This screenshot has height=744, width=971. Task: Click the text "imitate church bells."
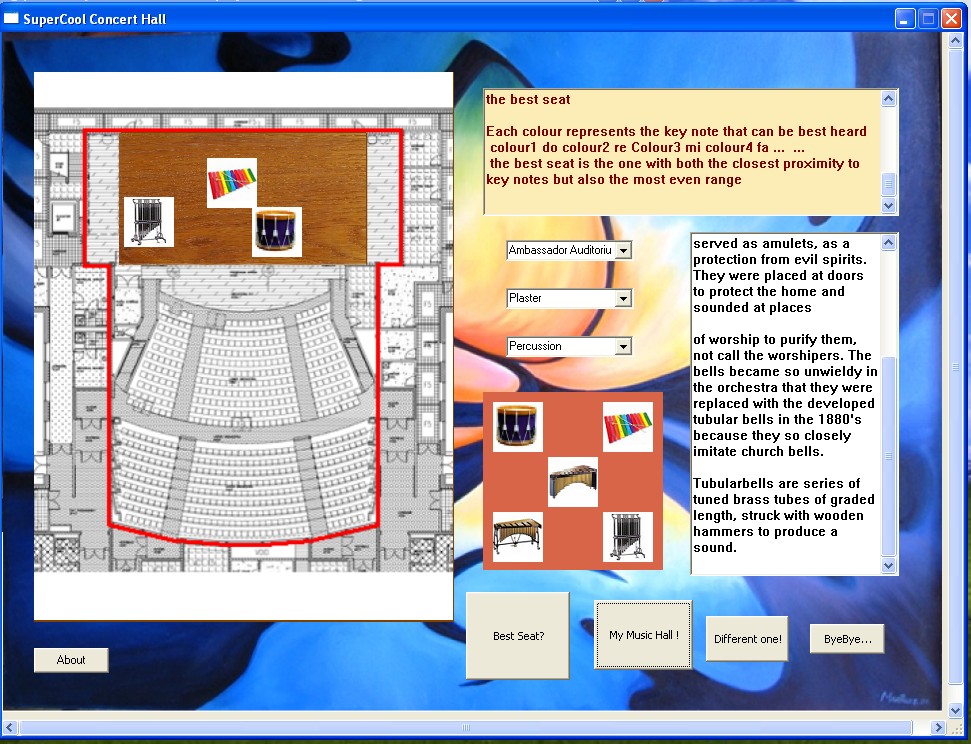tap(758, 452)
